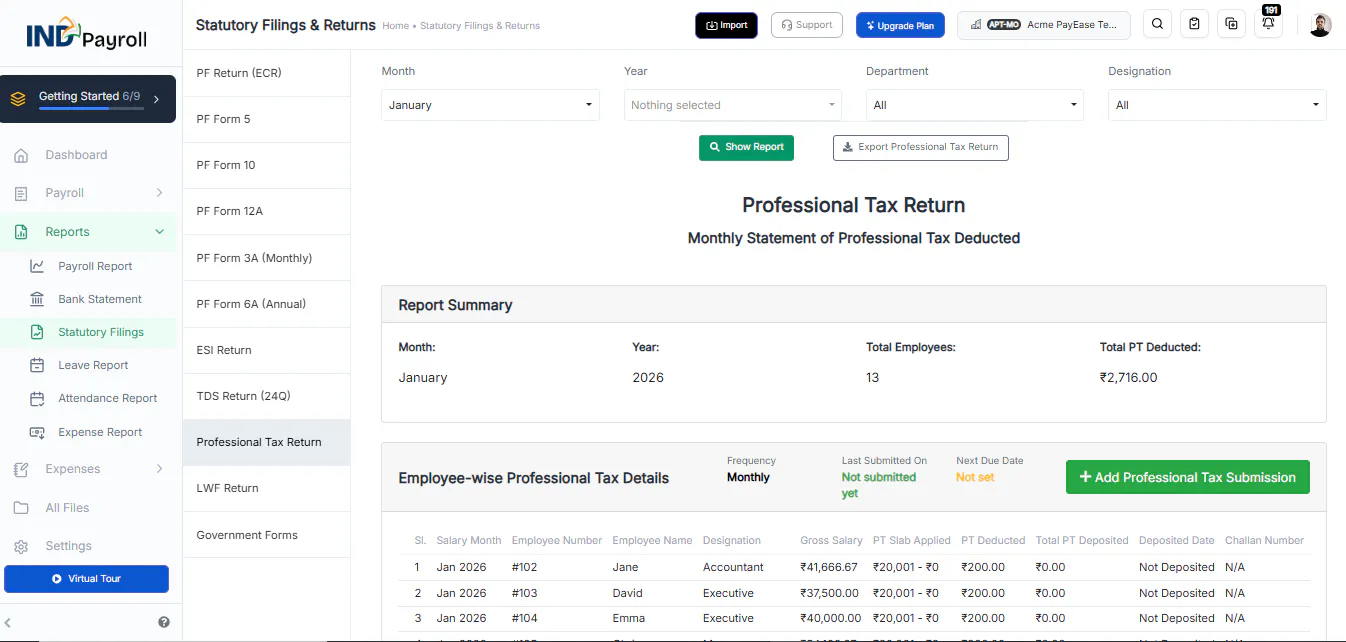This screenshot has width=1346, height=642.
Task: Open Bank Statement in sidebar
Action: (100, 299)
